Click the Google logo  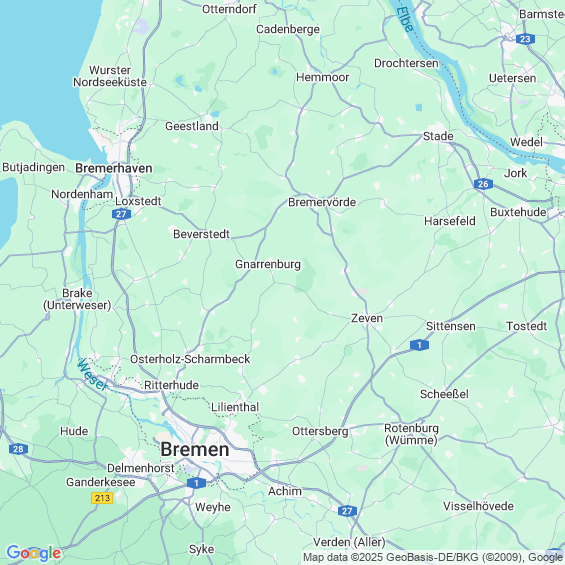pos(34,553)
